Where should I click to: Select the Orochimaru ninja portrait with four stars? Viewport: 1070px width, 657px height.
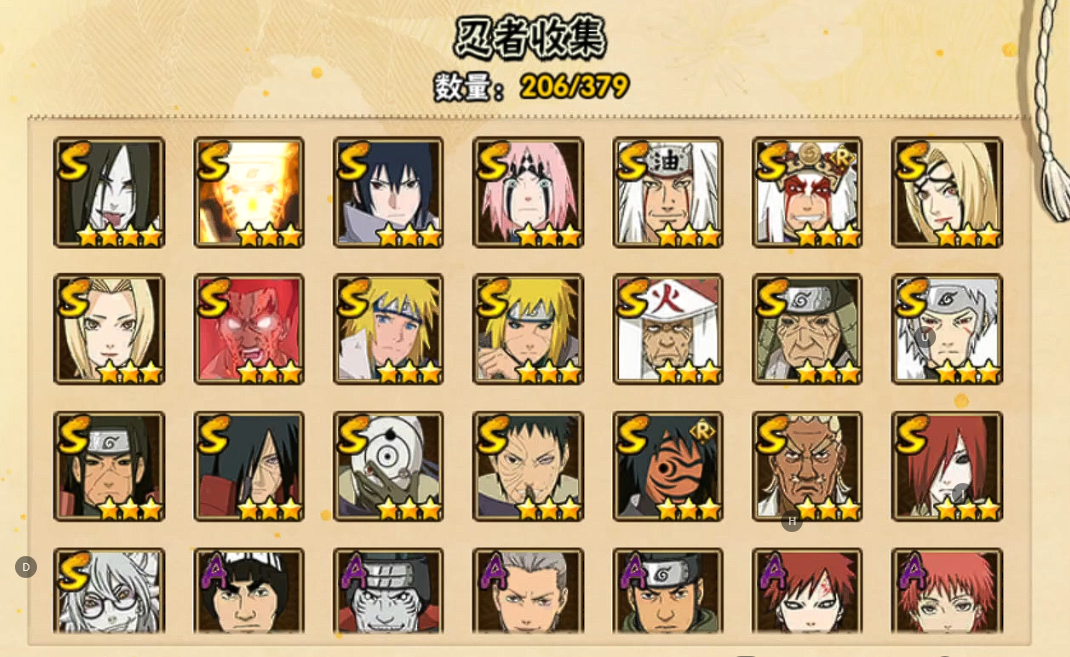point(109,192)
